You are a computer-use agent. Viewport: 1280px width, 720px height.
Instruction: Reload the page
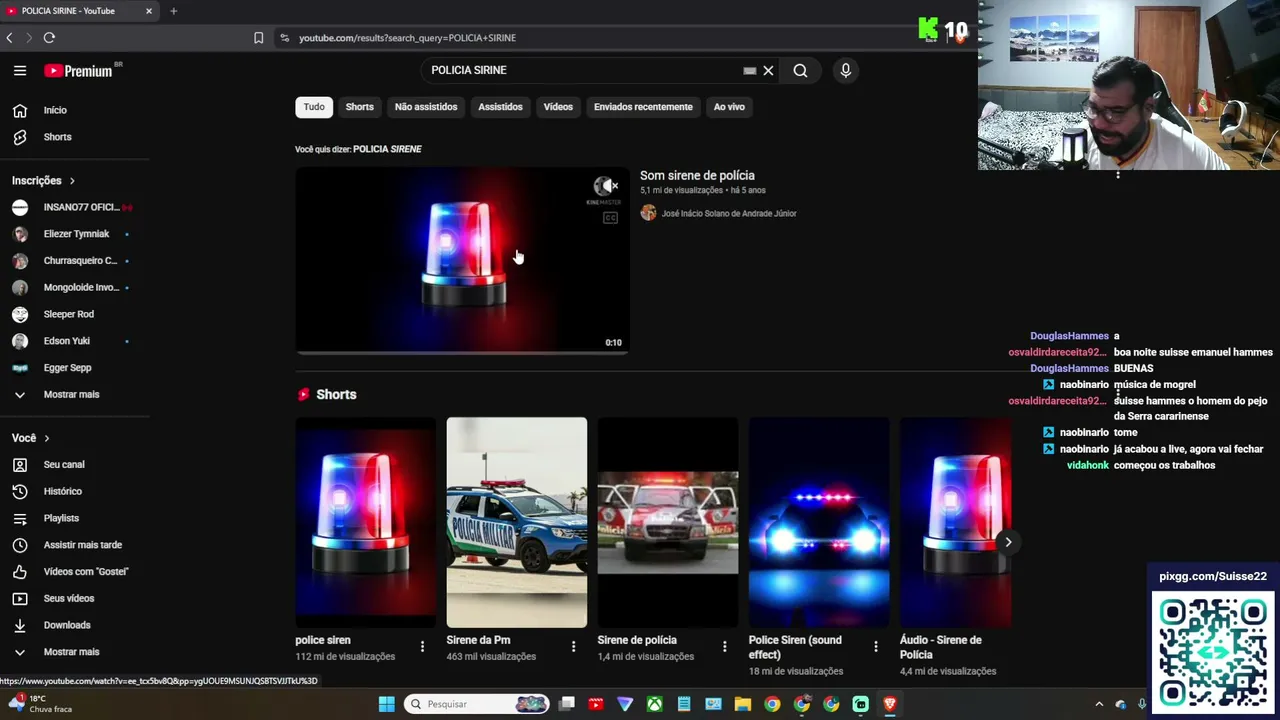coord(49,38)
